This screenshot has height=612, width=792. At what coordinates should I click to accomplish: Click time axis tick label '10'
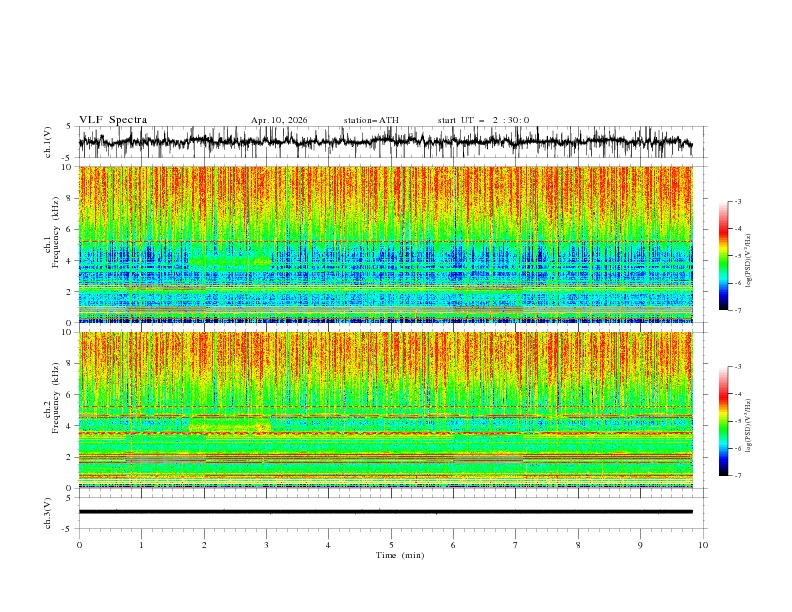point(703,545)
